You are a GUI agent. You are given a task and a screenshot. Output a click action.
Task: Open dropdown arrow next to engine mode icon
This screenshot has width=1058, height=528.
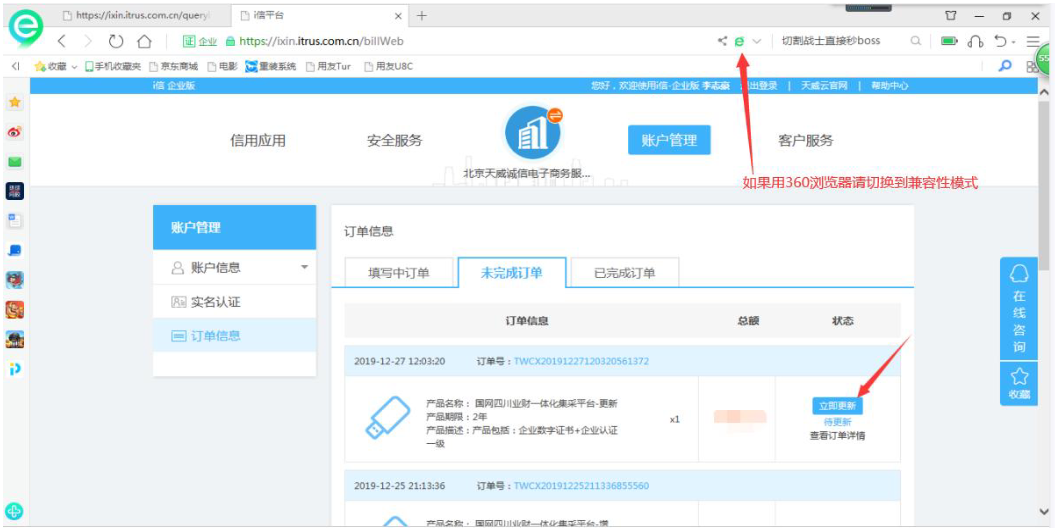(757, 41)
